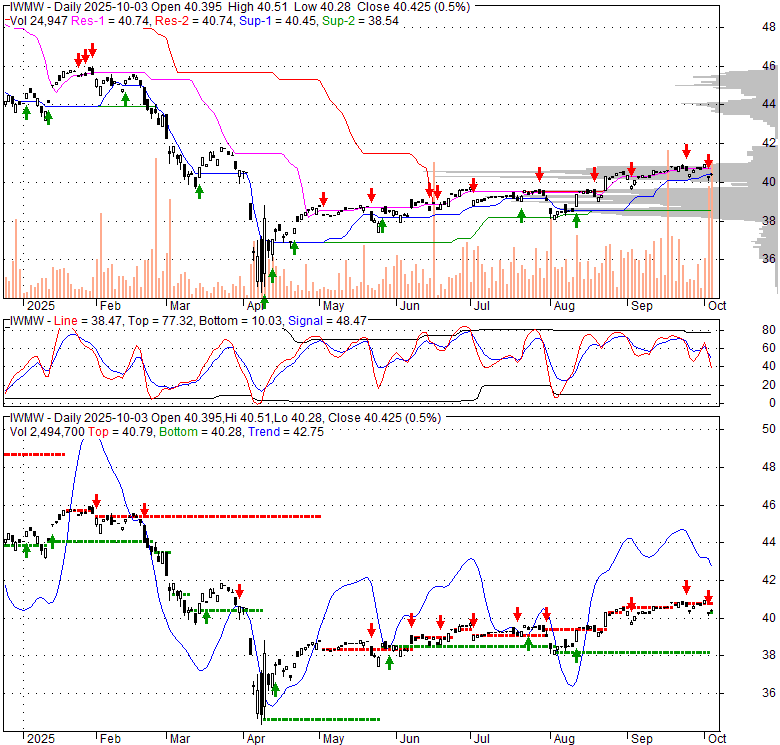Click the red arrow in late September on the bottom chart
The height and width of the screenshot is (745, 780).
point(687,587)
